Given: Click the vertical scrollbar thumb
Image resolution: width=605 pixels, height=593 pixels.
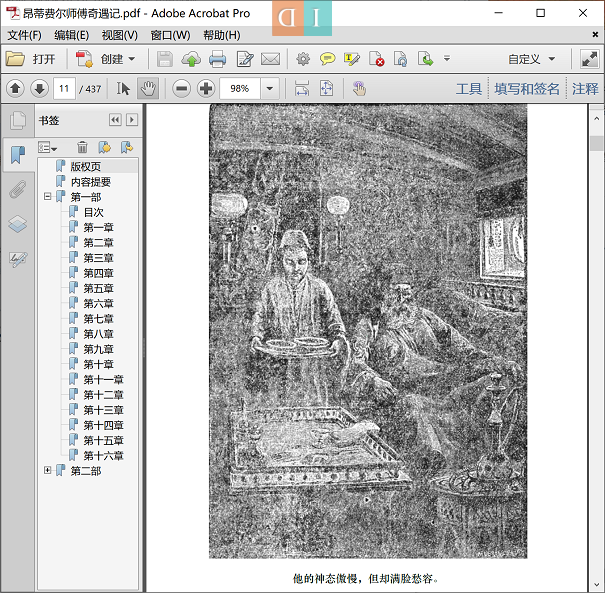Looking at the screenshot, I should pos(596,144).
